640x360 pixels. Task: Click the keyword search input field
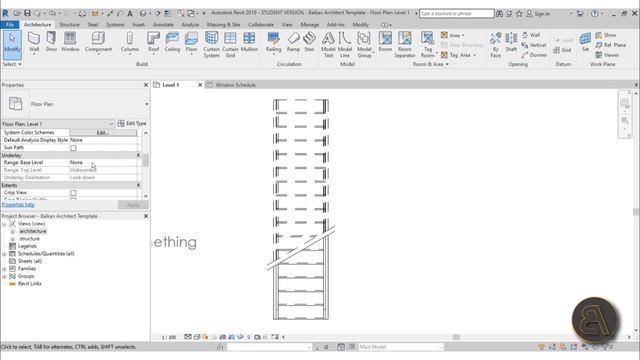click(456, 13)
